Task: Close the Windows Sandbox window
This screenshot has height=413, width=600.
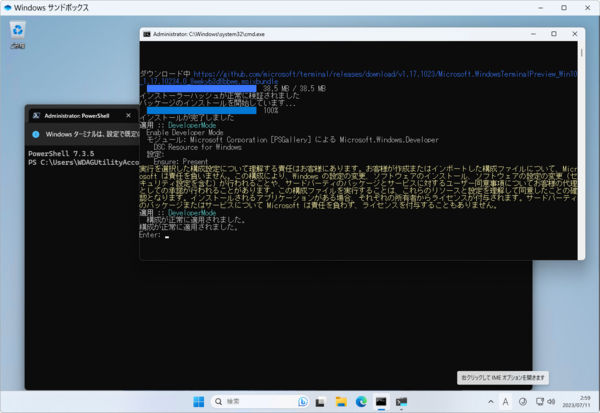Action: 587,8
